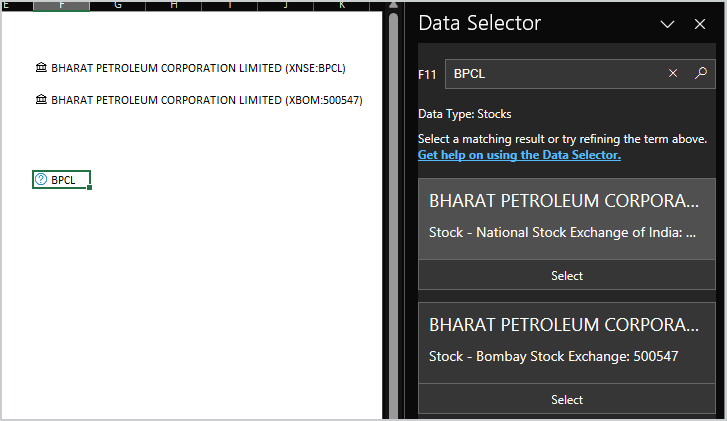Click the fill handle of the BPCL cell
This screenshot has height=421, width=727.
point(90,187)
